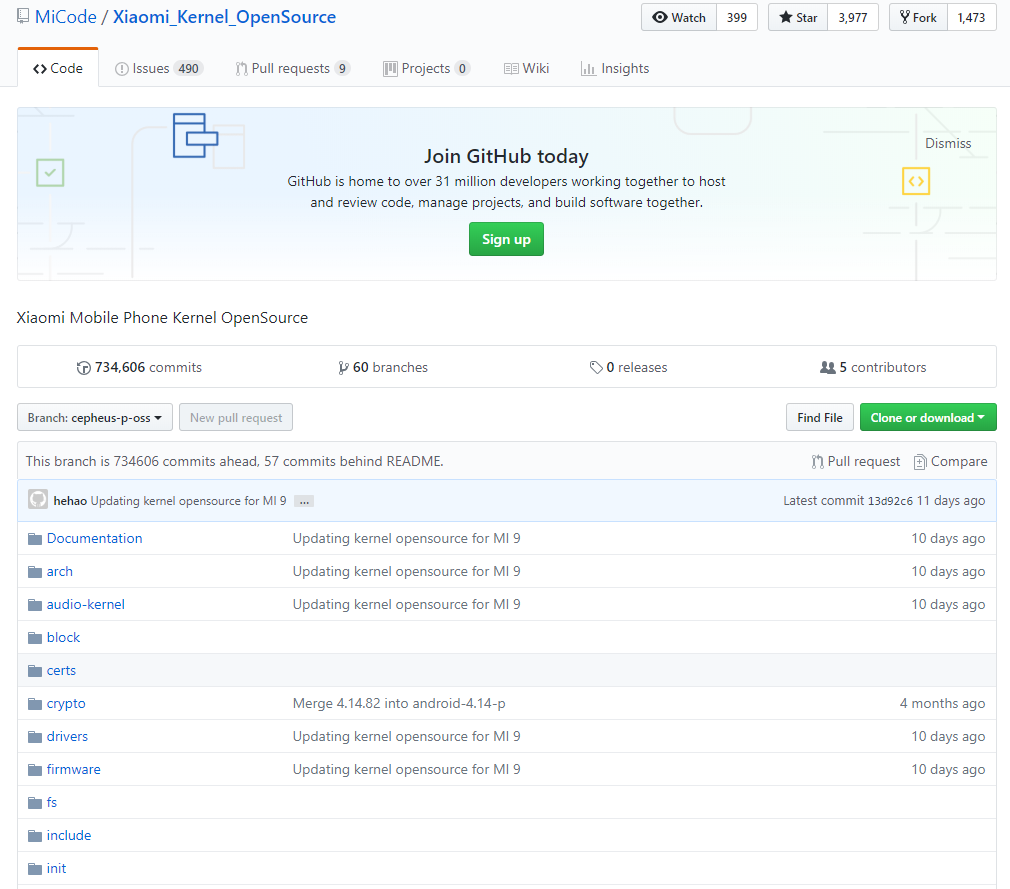Open the include folder
Viewport: 1010px width, 889px height.
click(69, 836)
